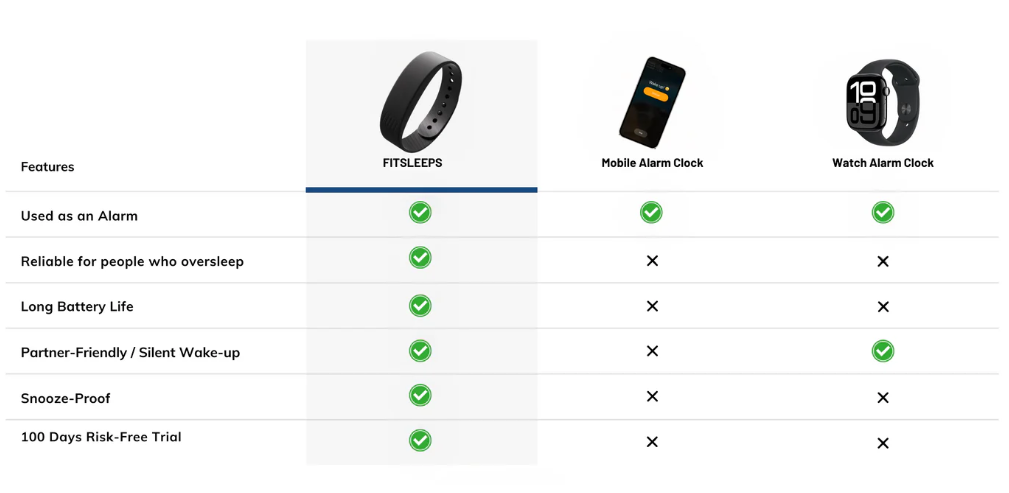This screenshot has width=1009, height=493.
Task: Click Watch Alarm Clock X in 100 Days Risk-Free Trial row
Action: click(x=883, y=443)
